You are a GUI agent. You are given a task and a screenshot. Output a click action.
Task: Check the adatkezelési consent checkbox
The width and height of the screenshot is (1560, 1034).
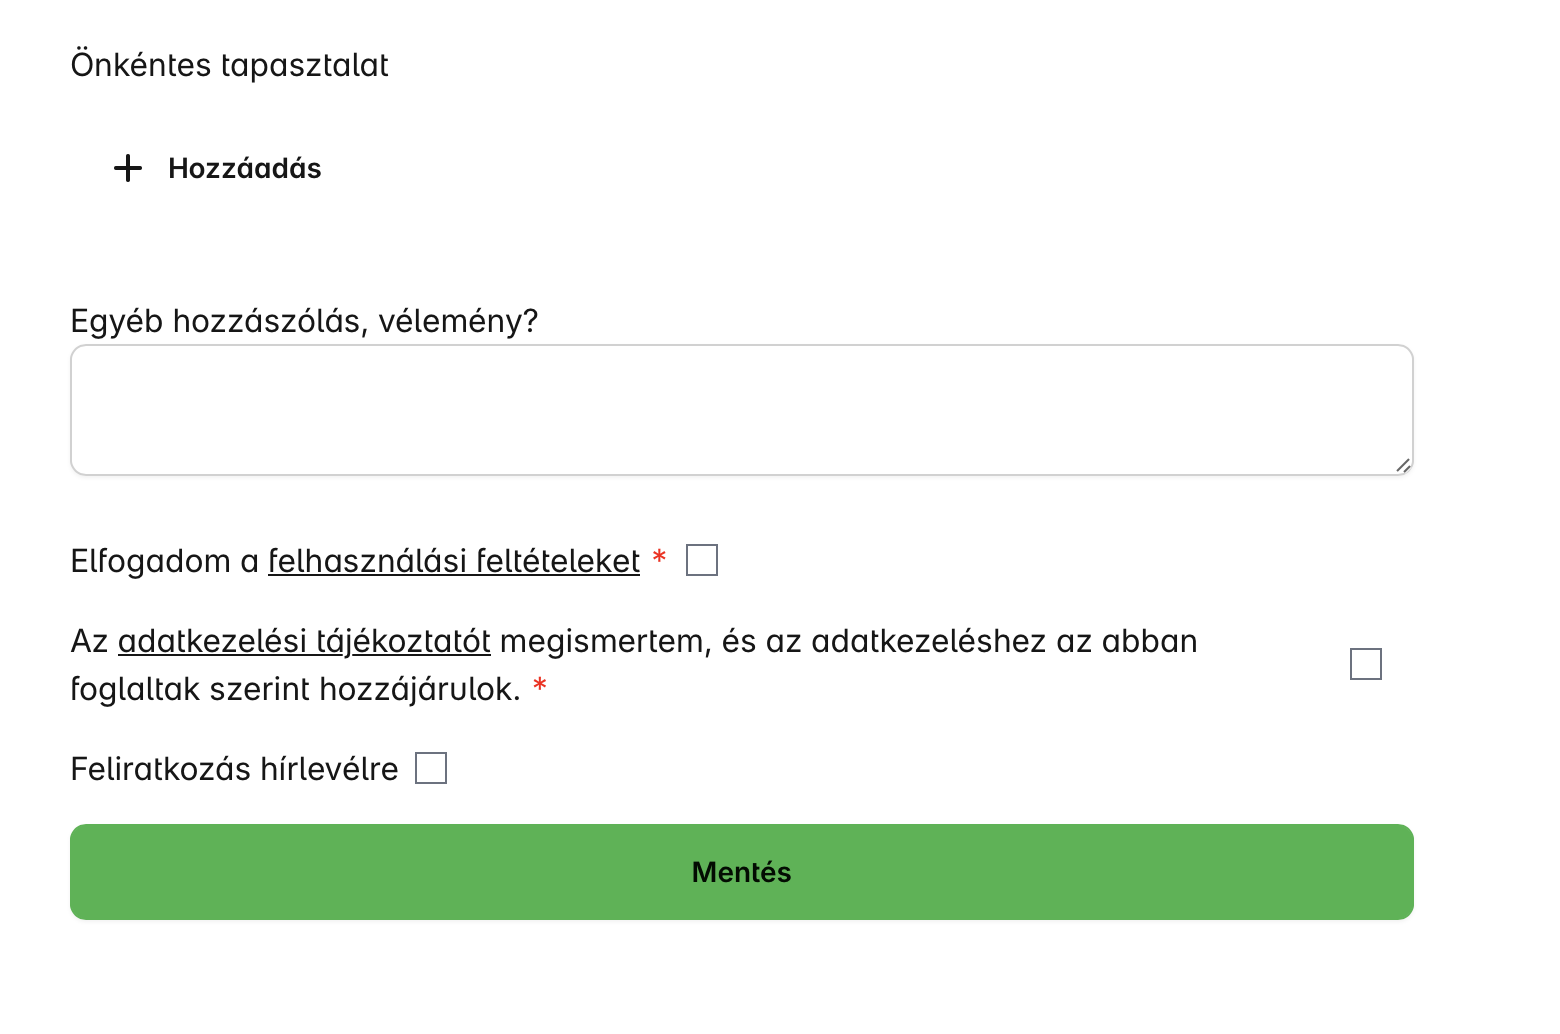pyautogui.click(x=1365, y=664)
